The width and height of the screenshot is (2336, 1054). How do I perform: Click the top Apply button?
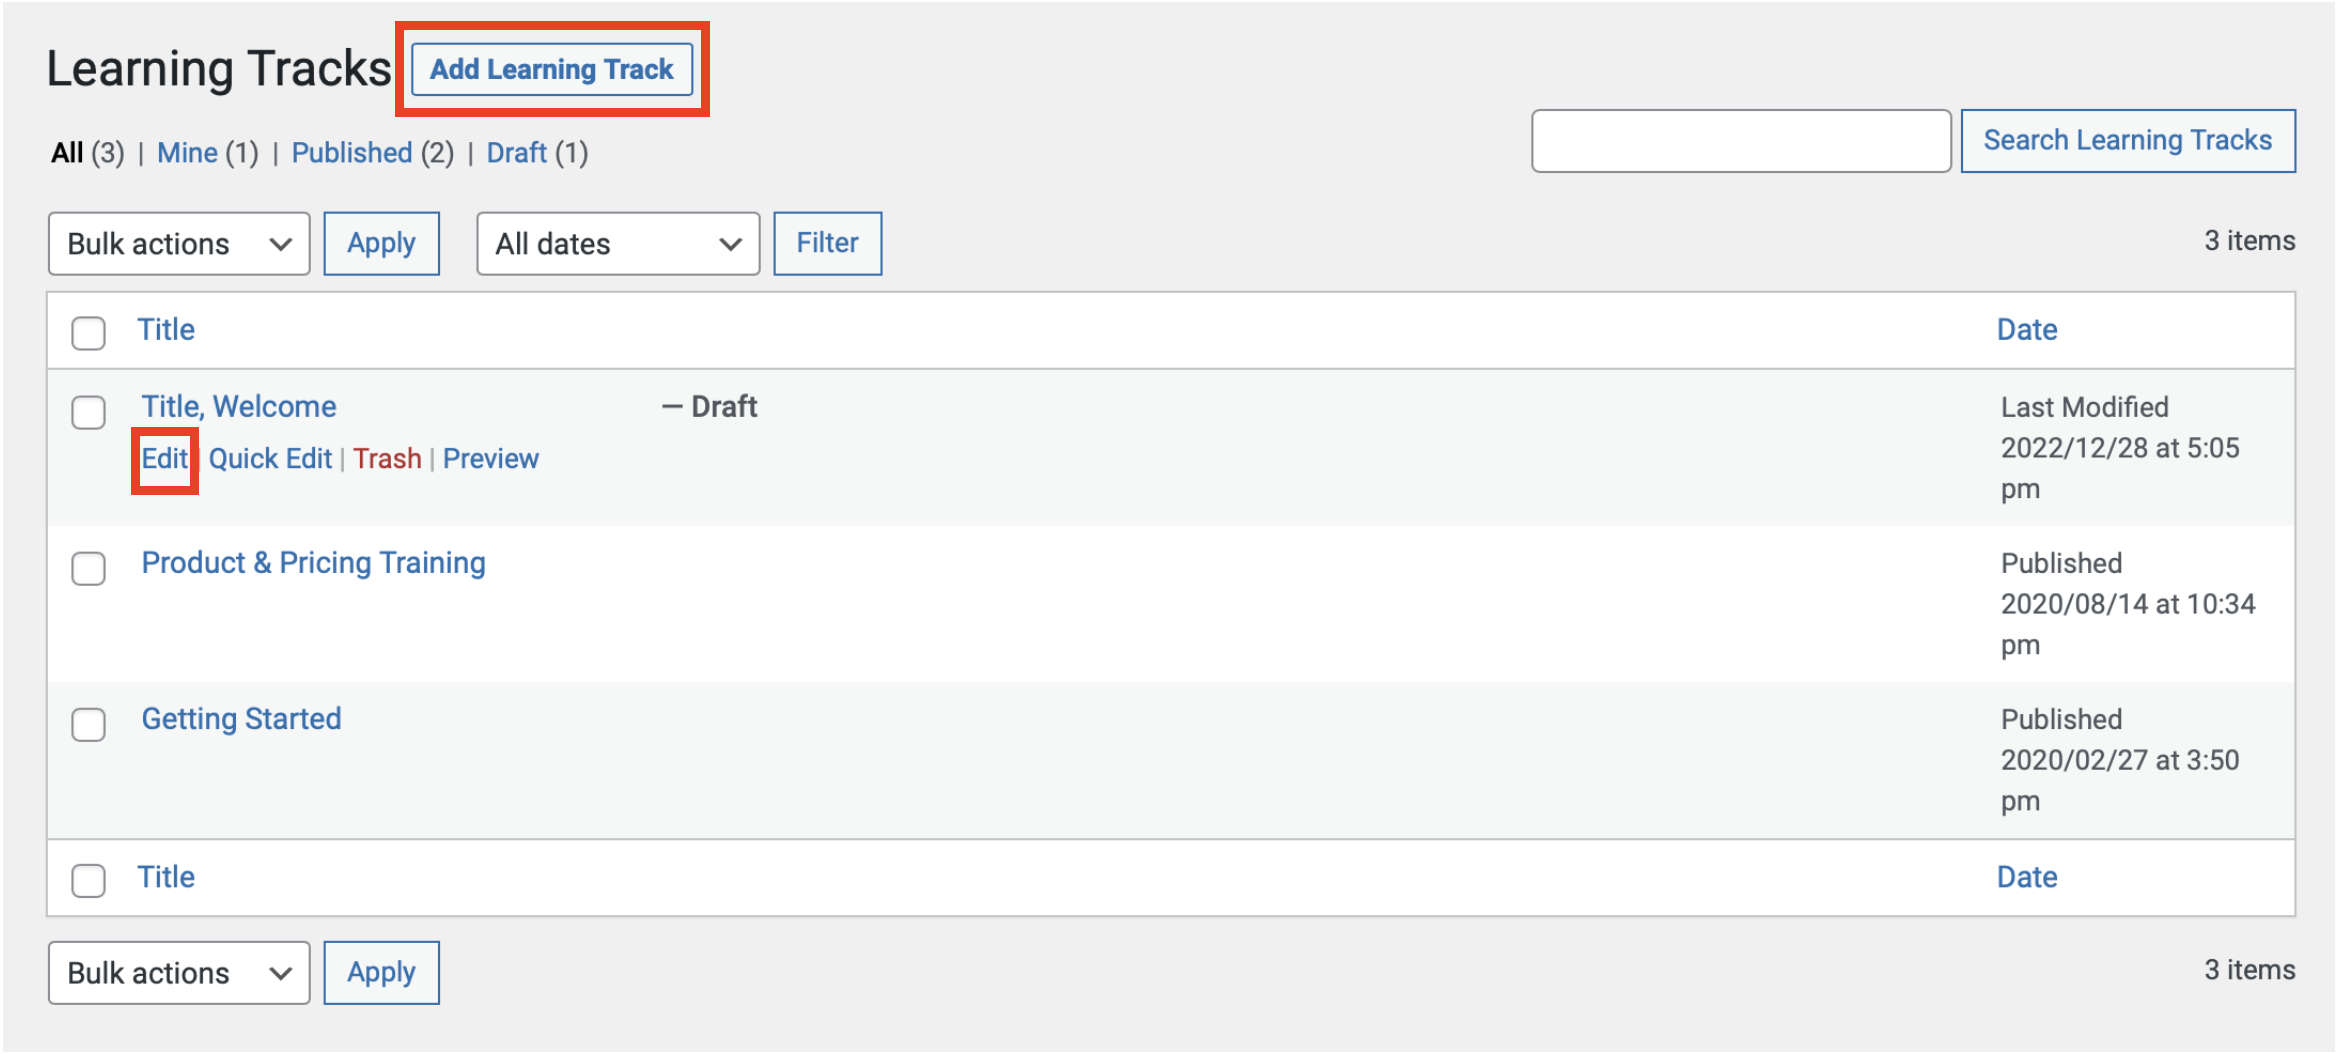click(x=381, y=243)
